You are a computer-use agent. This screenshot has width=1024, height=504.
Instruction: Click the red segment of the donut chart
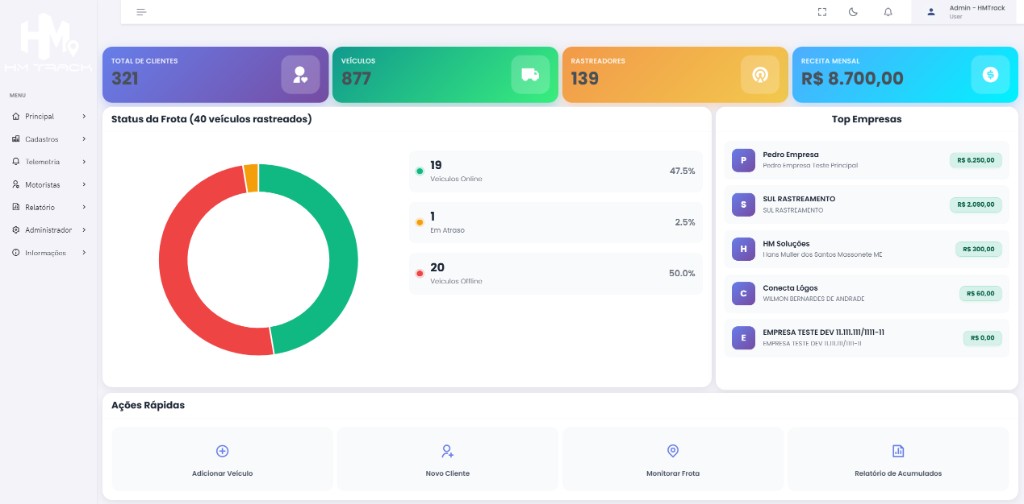coord(174,261)
